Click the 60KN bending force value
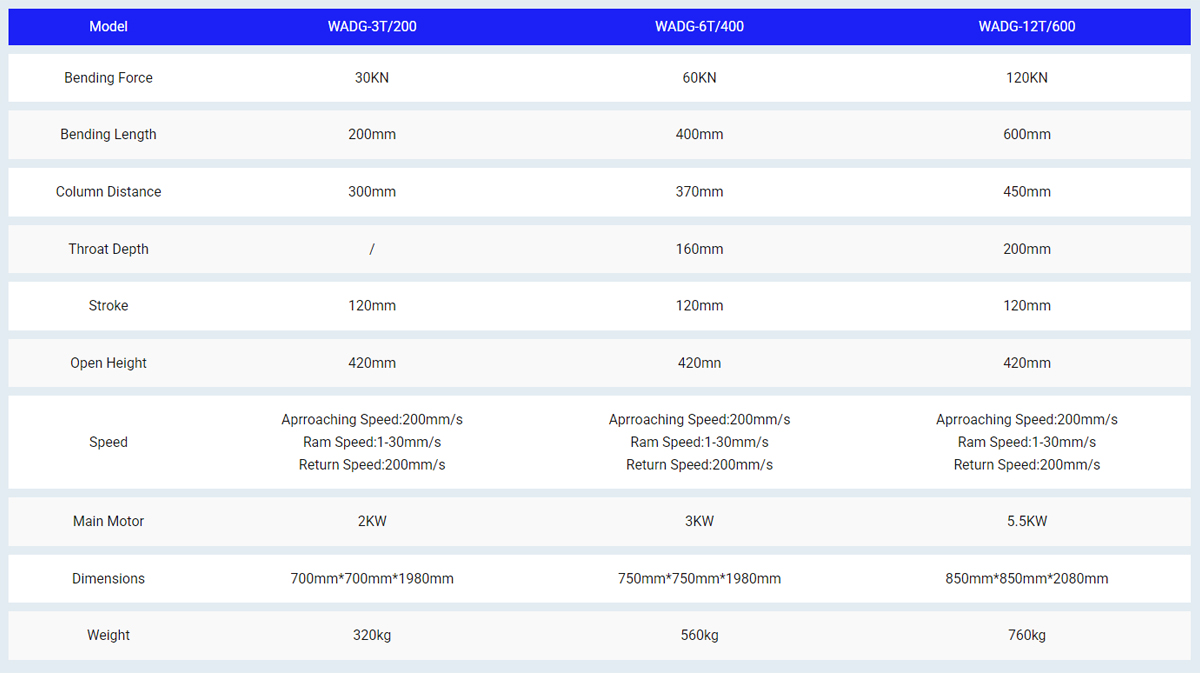Image resolution: width=1200 pixels, height=673 pixels. (x=699, y=78)
